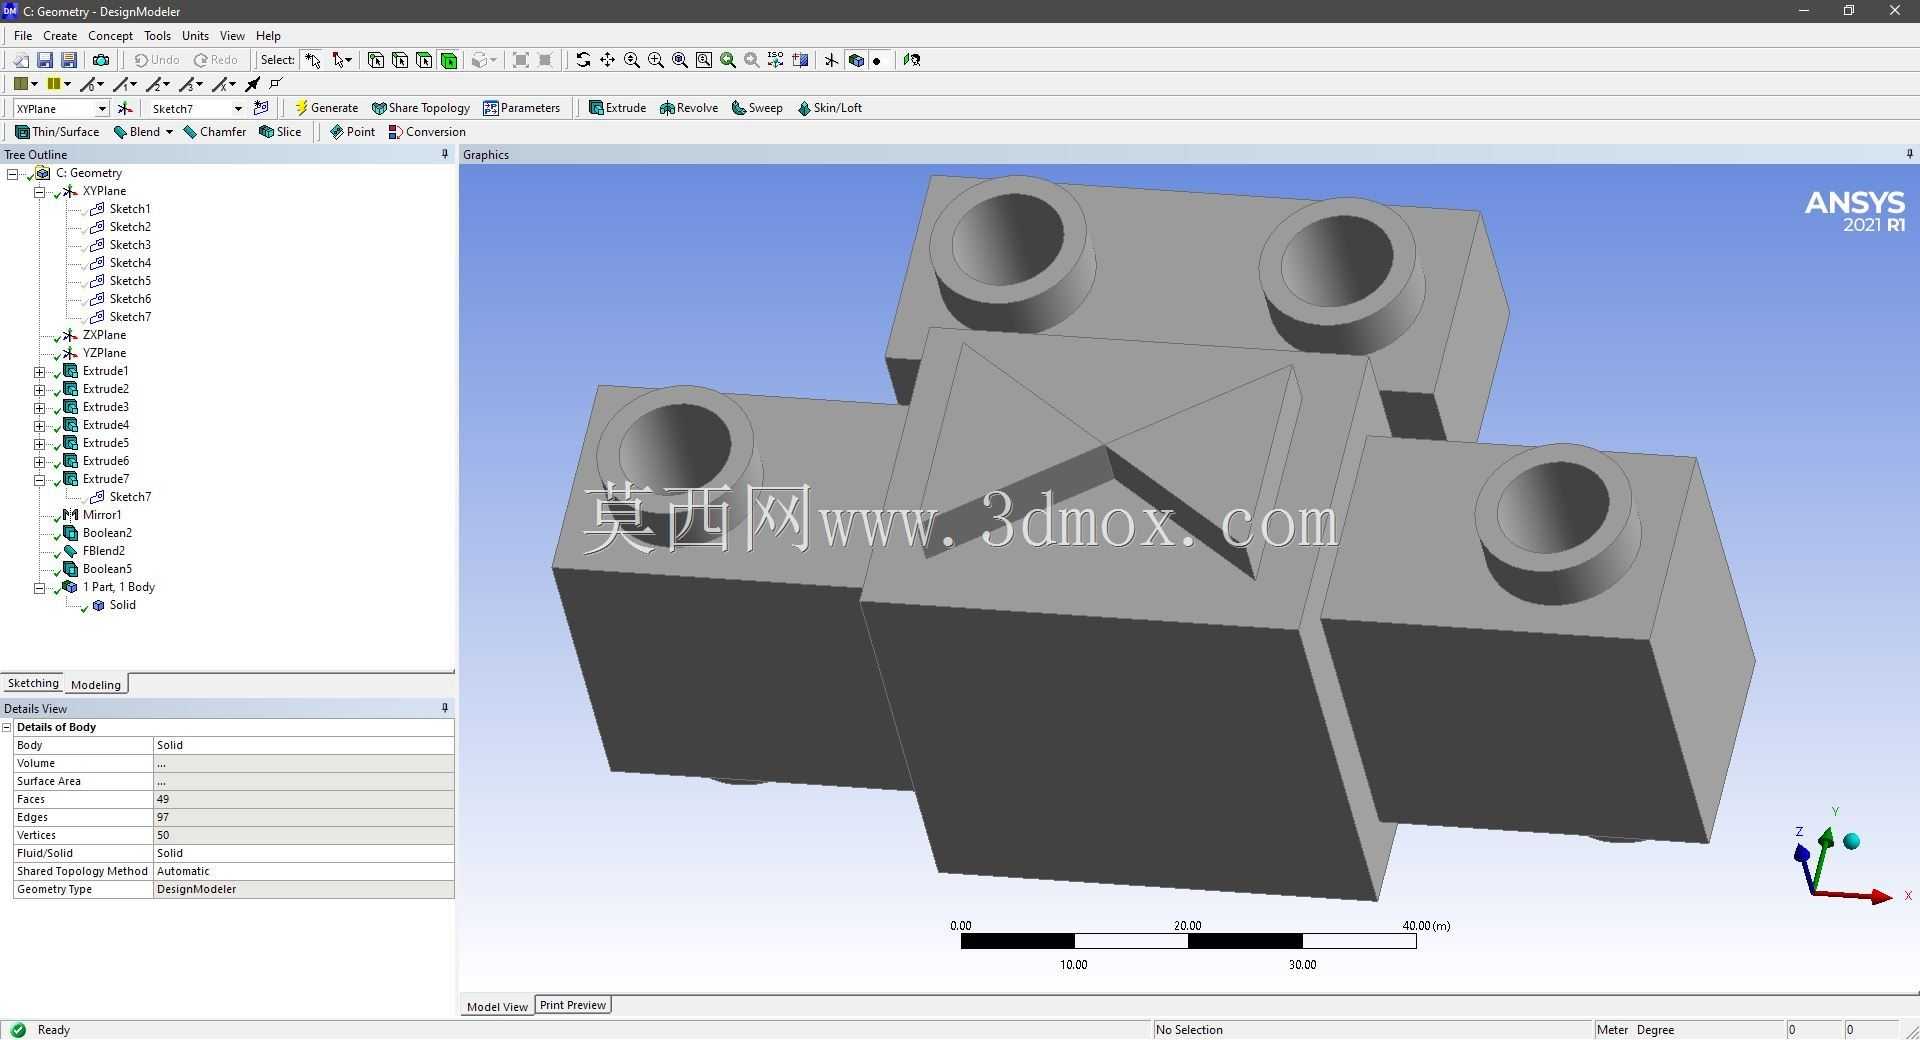
Task: Select the Solid body in the tree
Action: (122, 605)
